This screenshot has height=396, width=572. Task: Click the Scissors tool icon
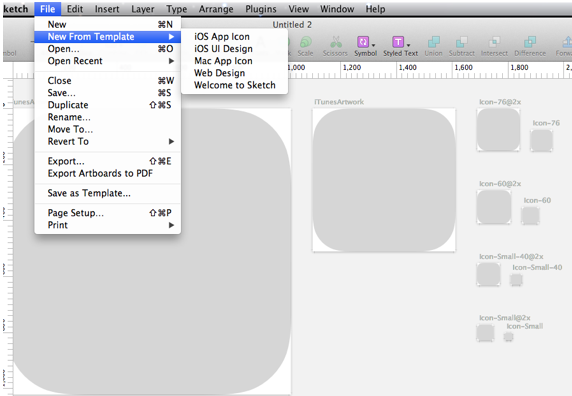336,42
